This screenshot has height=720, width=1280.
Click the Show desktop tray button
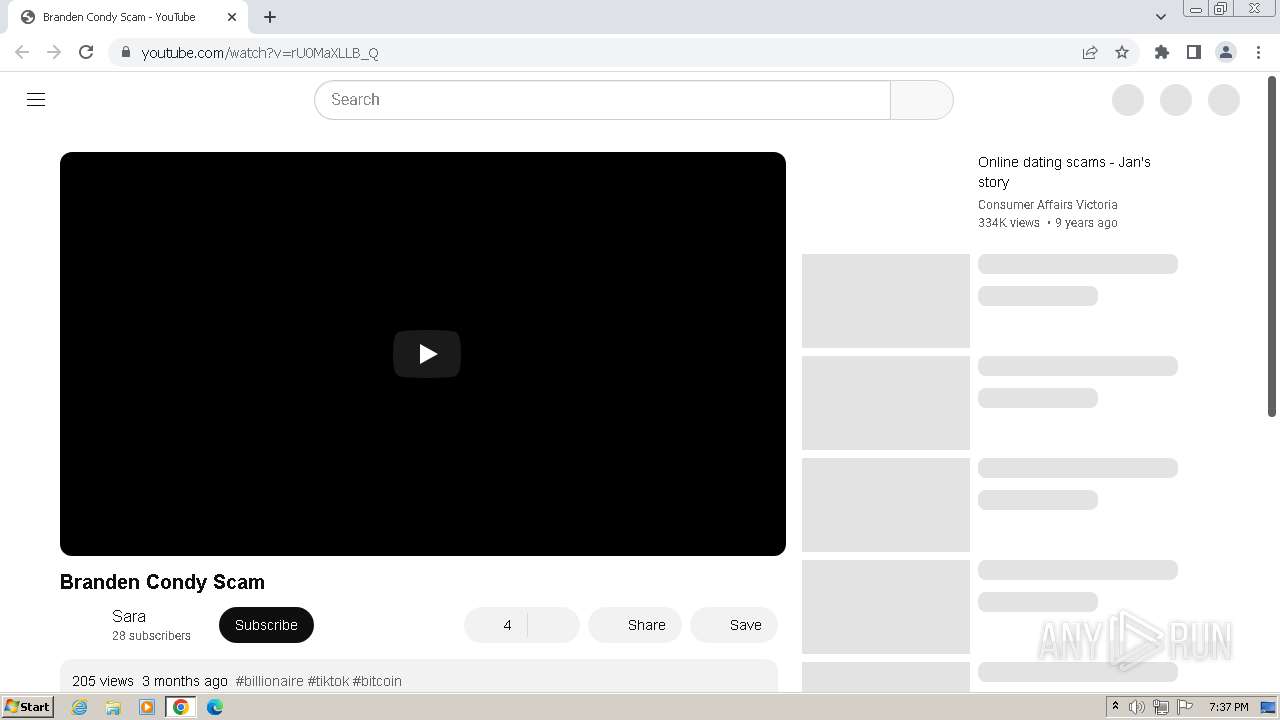[x=1268, y=707]
